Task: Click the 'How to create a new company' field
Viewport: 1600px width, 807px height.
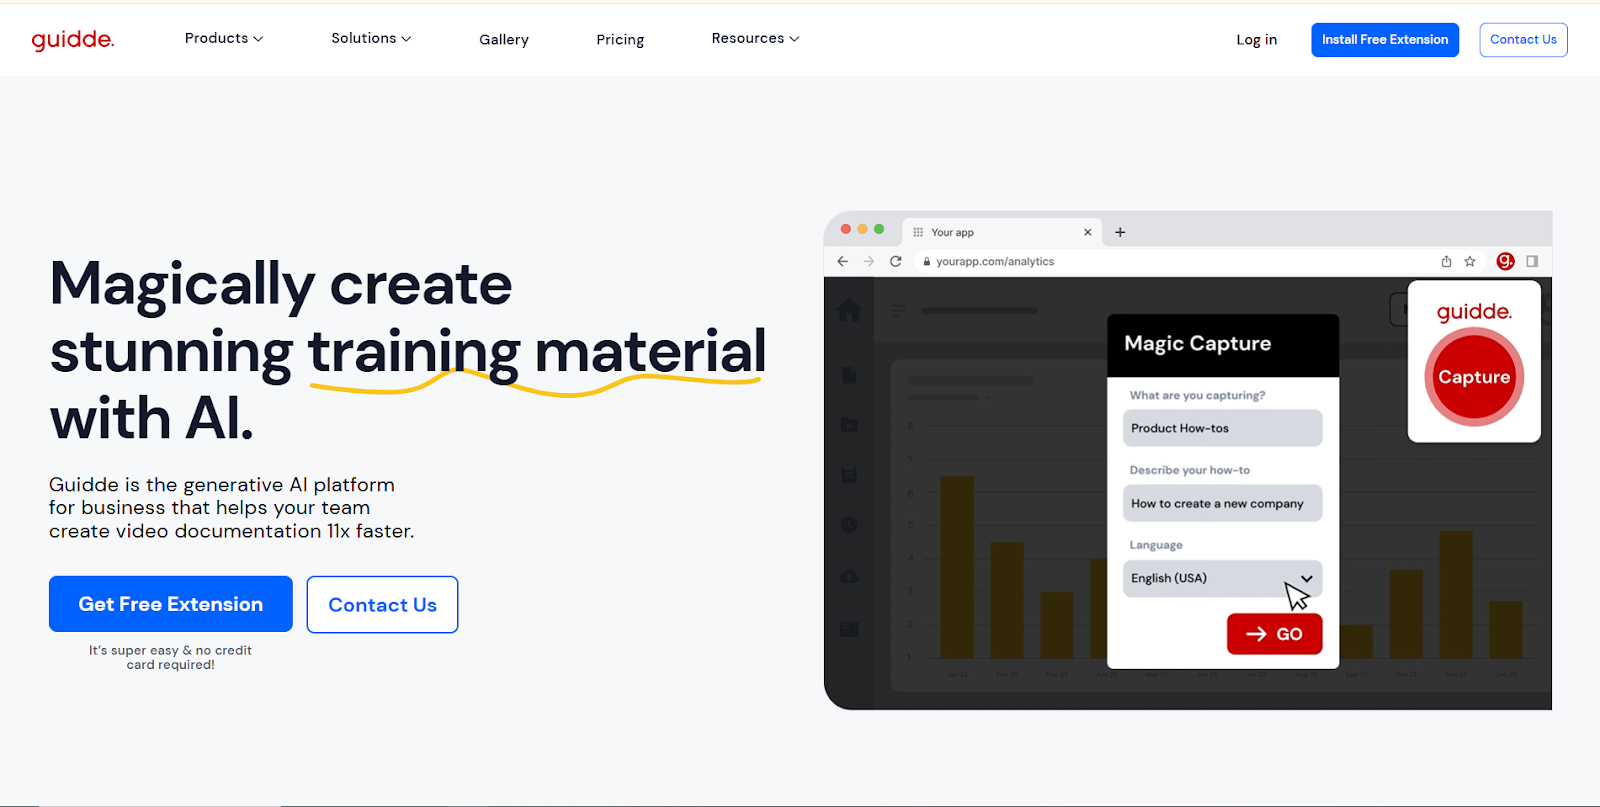Action: click(x=1222, y=503)
